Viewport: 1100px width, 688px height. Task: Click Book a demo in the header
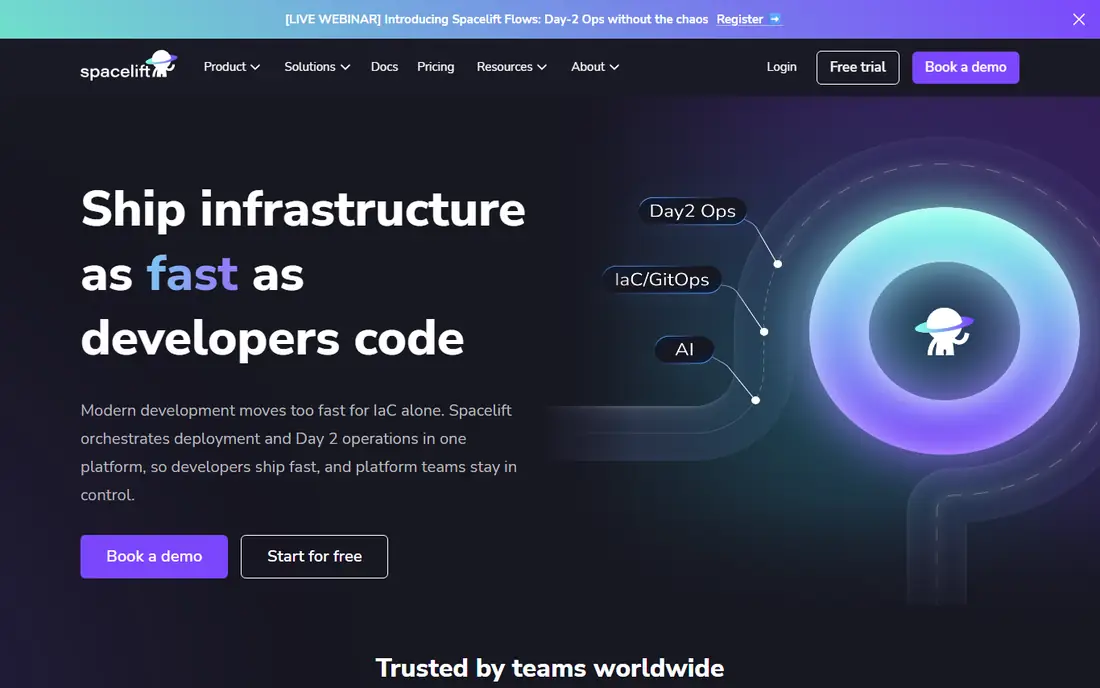click(x=965, y=67)
